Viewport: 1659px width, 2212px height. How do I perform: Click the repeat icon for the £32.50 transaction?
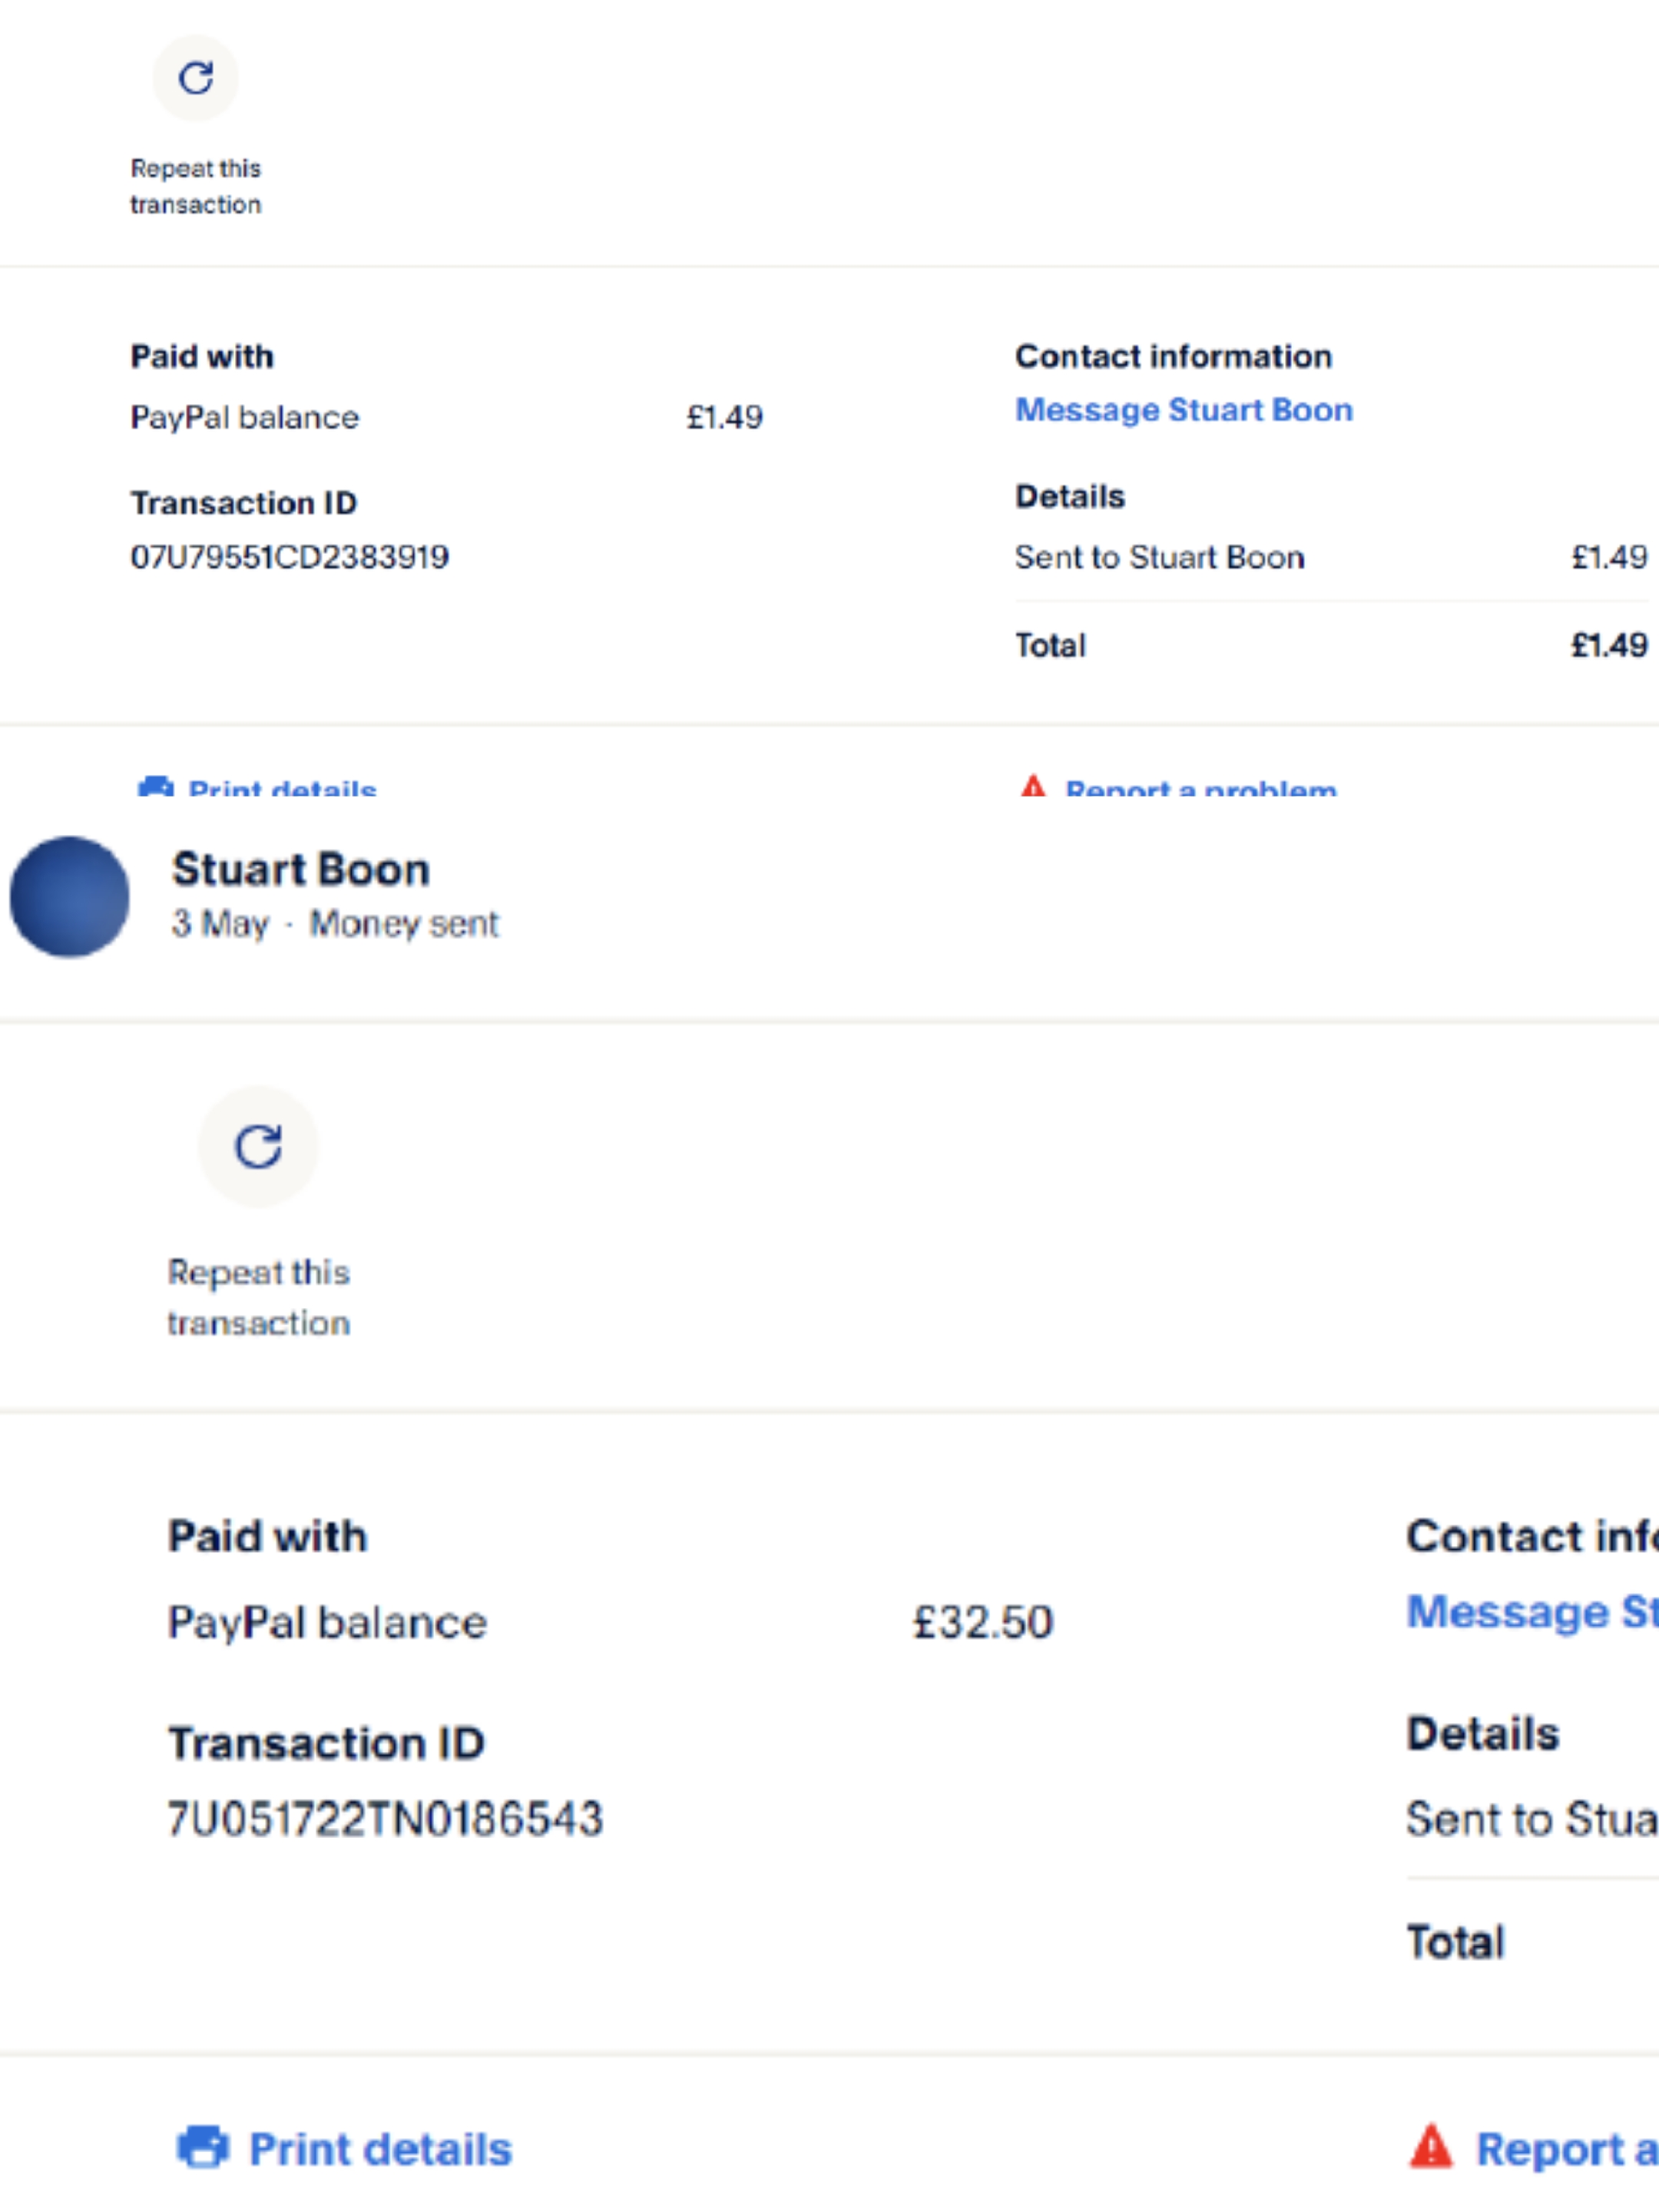click(258, 1146)
